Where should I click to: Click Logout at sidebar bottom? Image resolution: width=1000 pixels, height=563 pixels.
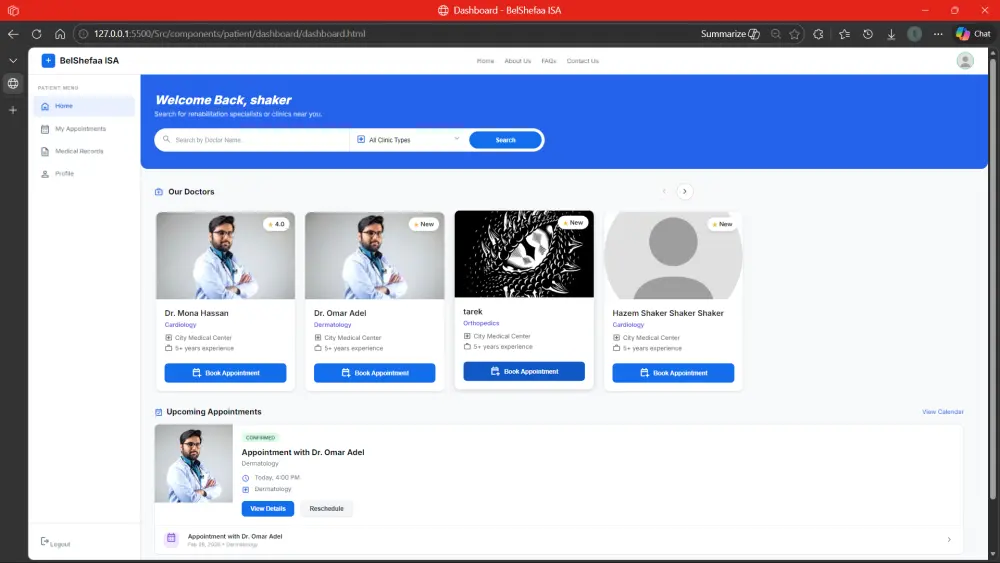pyautogui.click(x=55, y=543)
